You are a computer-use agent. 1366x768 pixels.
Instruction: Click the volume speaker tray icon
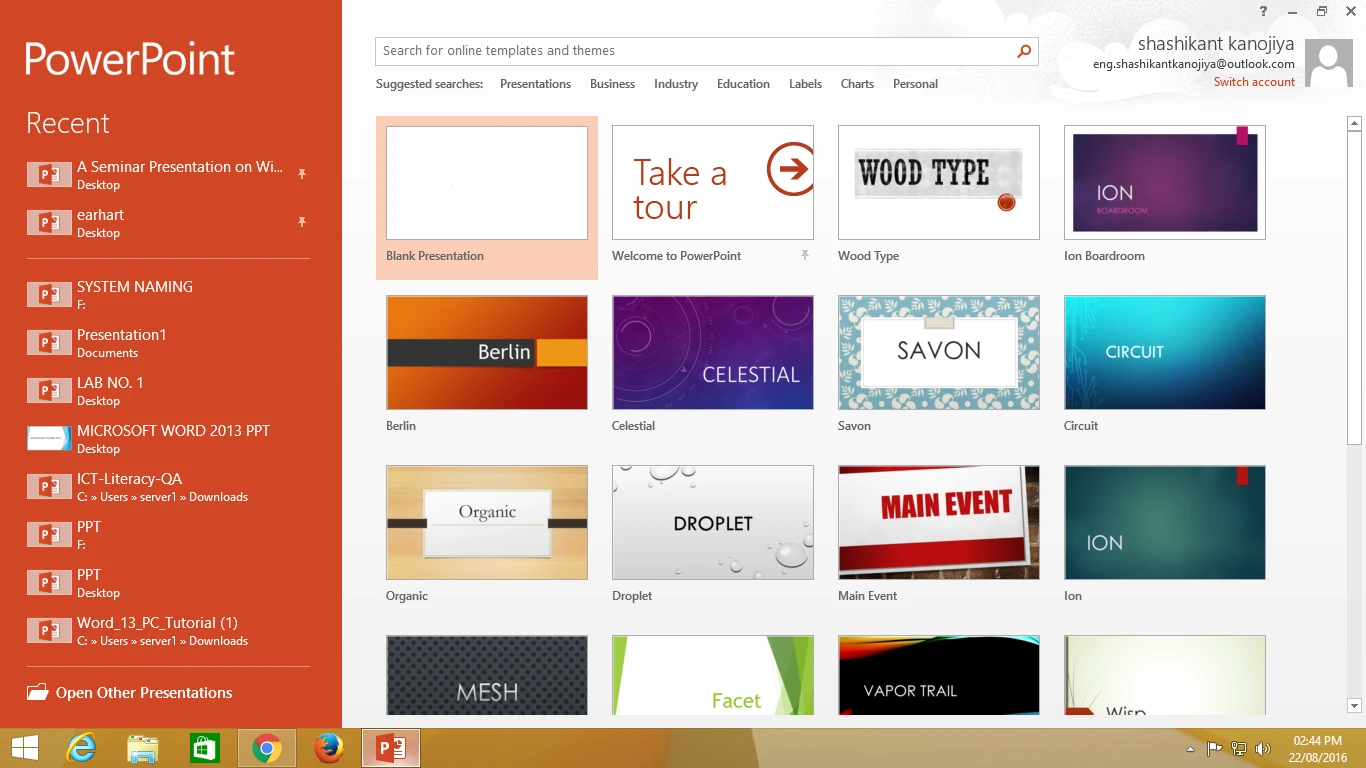(x=1262, y=748)
